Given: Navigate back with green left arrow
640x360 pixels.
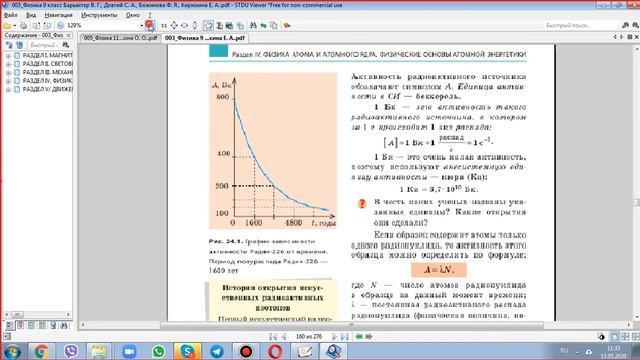Looking at the screenshot, I should click(x=359, y=337).
